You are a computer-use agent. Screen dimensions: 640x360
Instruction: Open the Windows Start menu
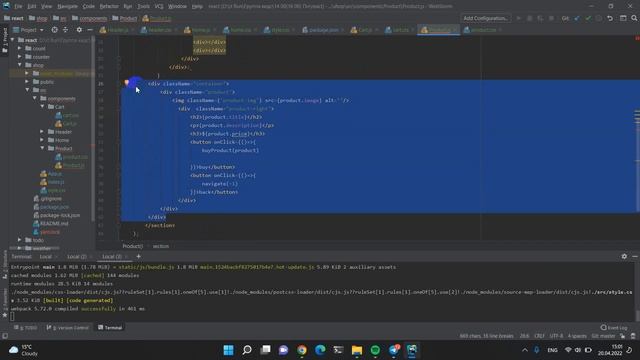point(229,350)
